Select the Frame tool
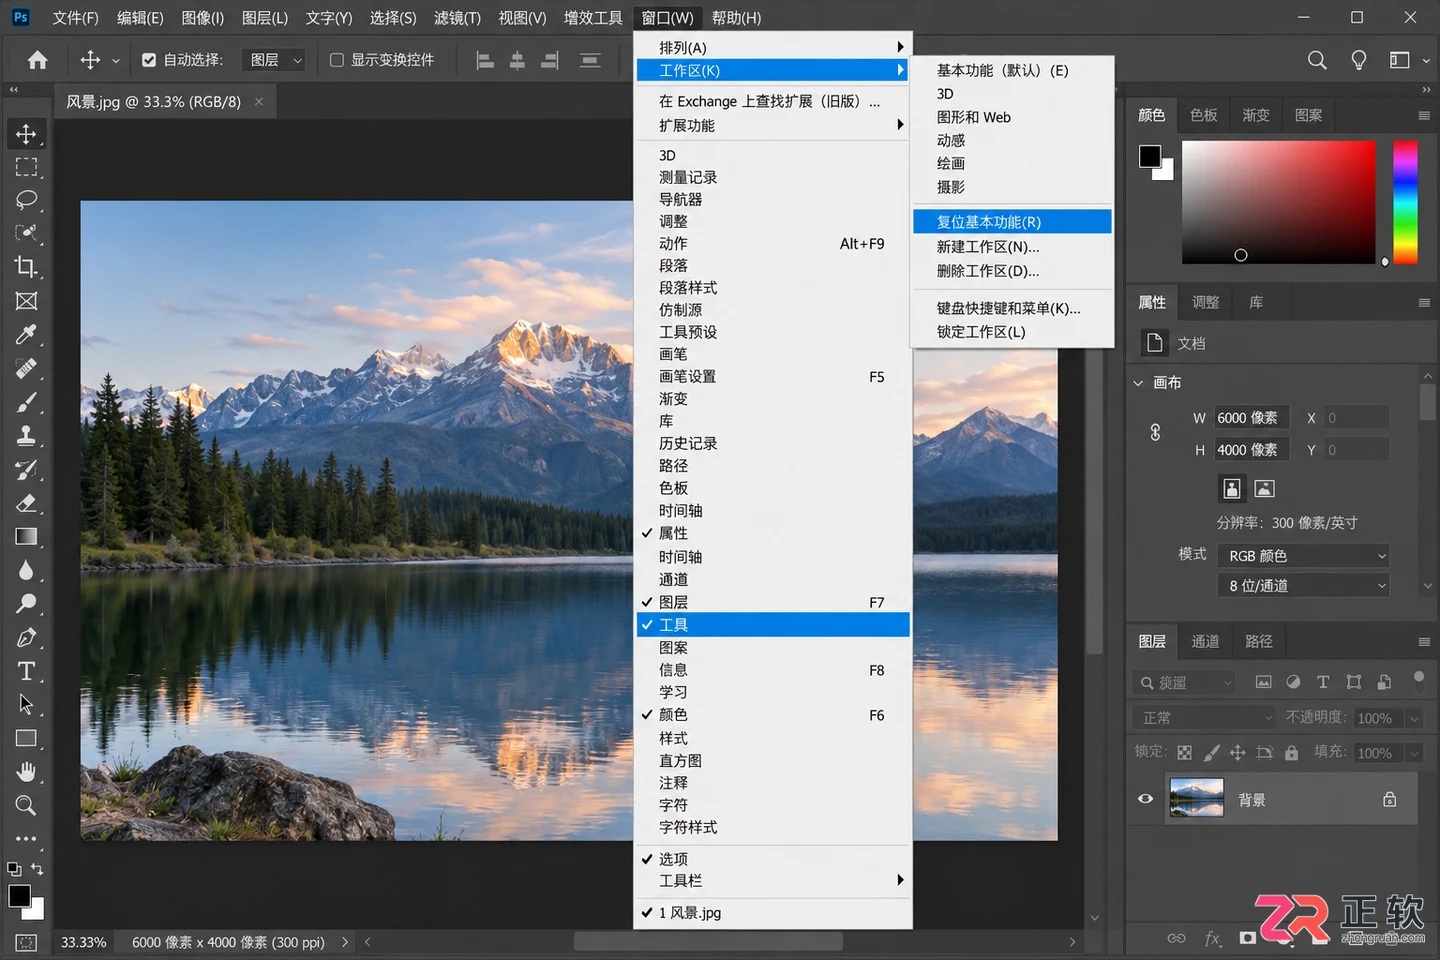This screenshot has width=1440, height=960. click(26, 301)
